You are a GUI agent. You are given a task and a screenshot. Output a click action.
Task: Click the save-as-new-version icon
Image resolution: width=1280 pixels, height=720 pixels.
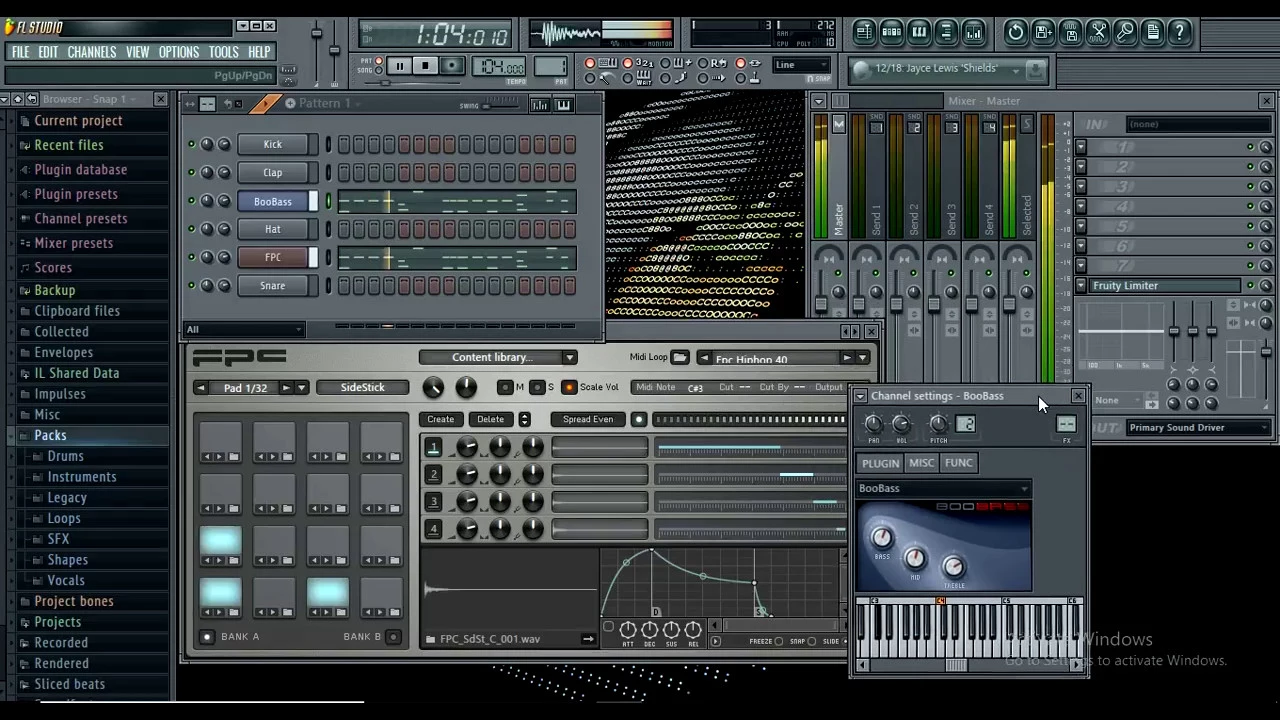(x=1043, y=32)
